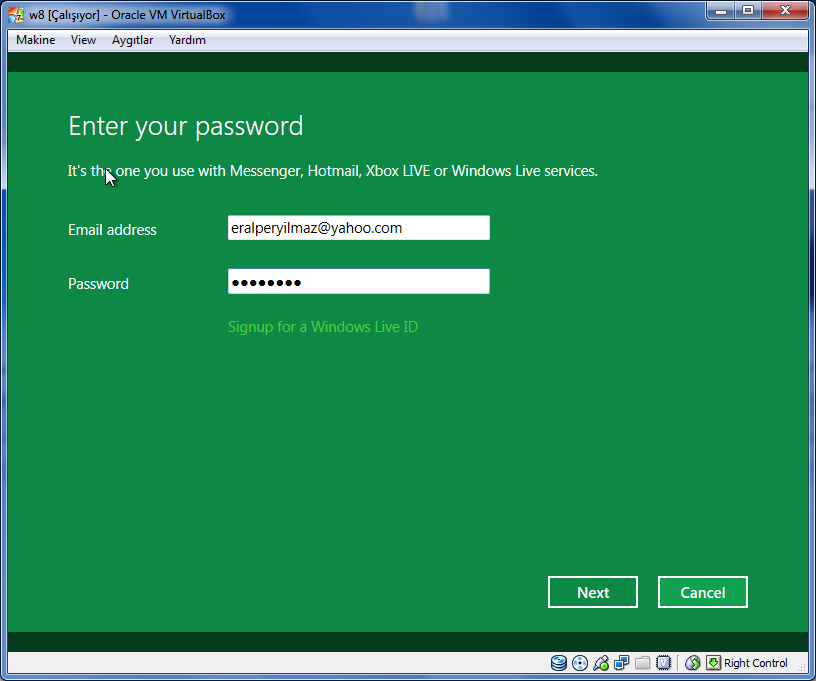Focus the Email address input field
Screen dimensions: 816x681
359,228
